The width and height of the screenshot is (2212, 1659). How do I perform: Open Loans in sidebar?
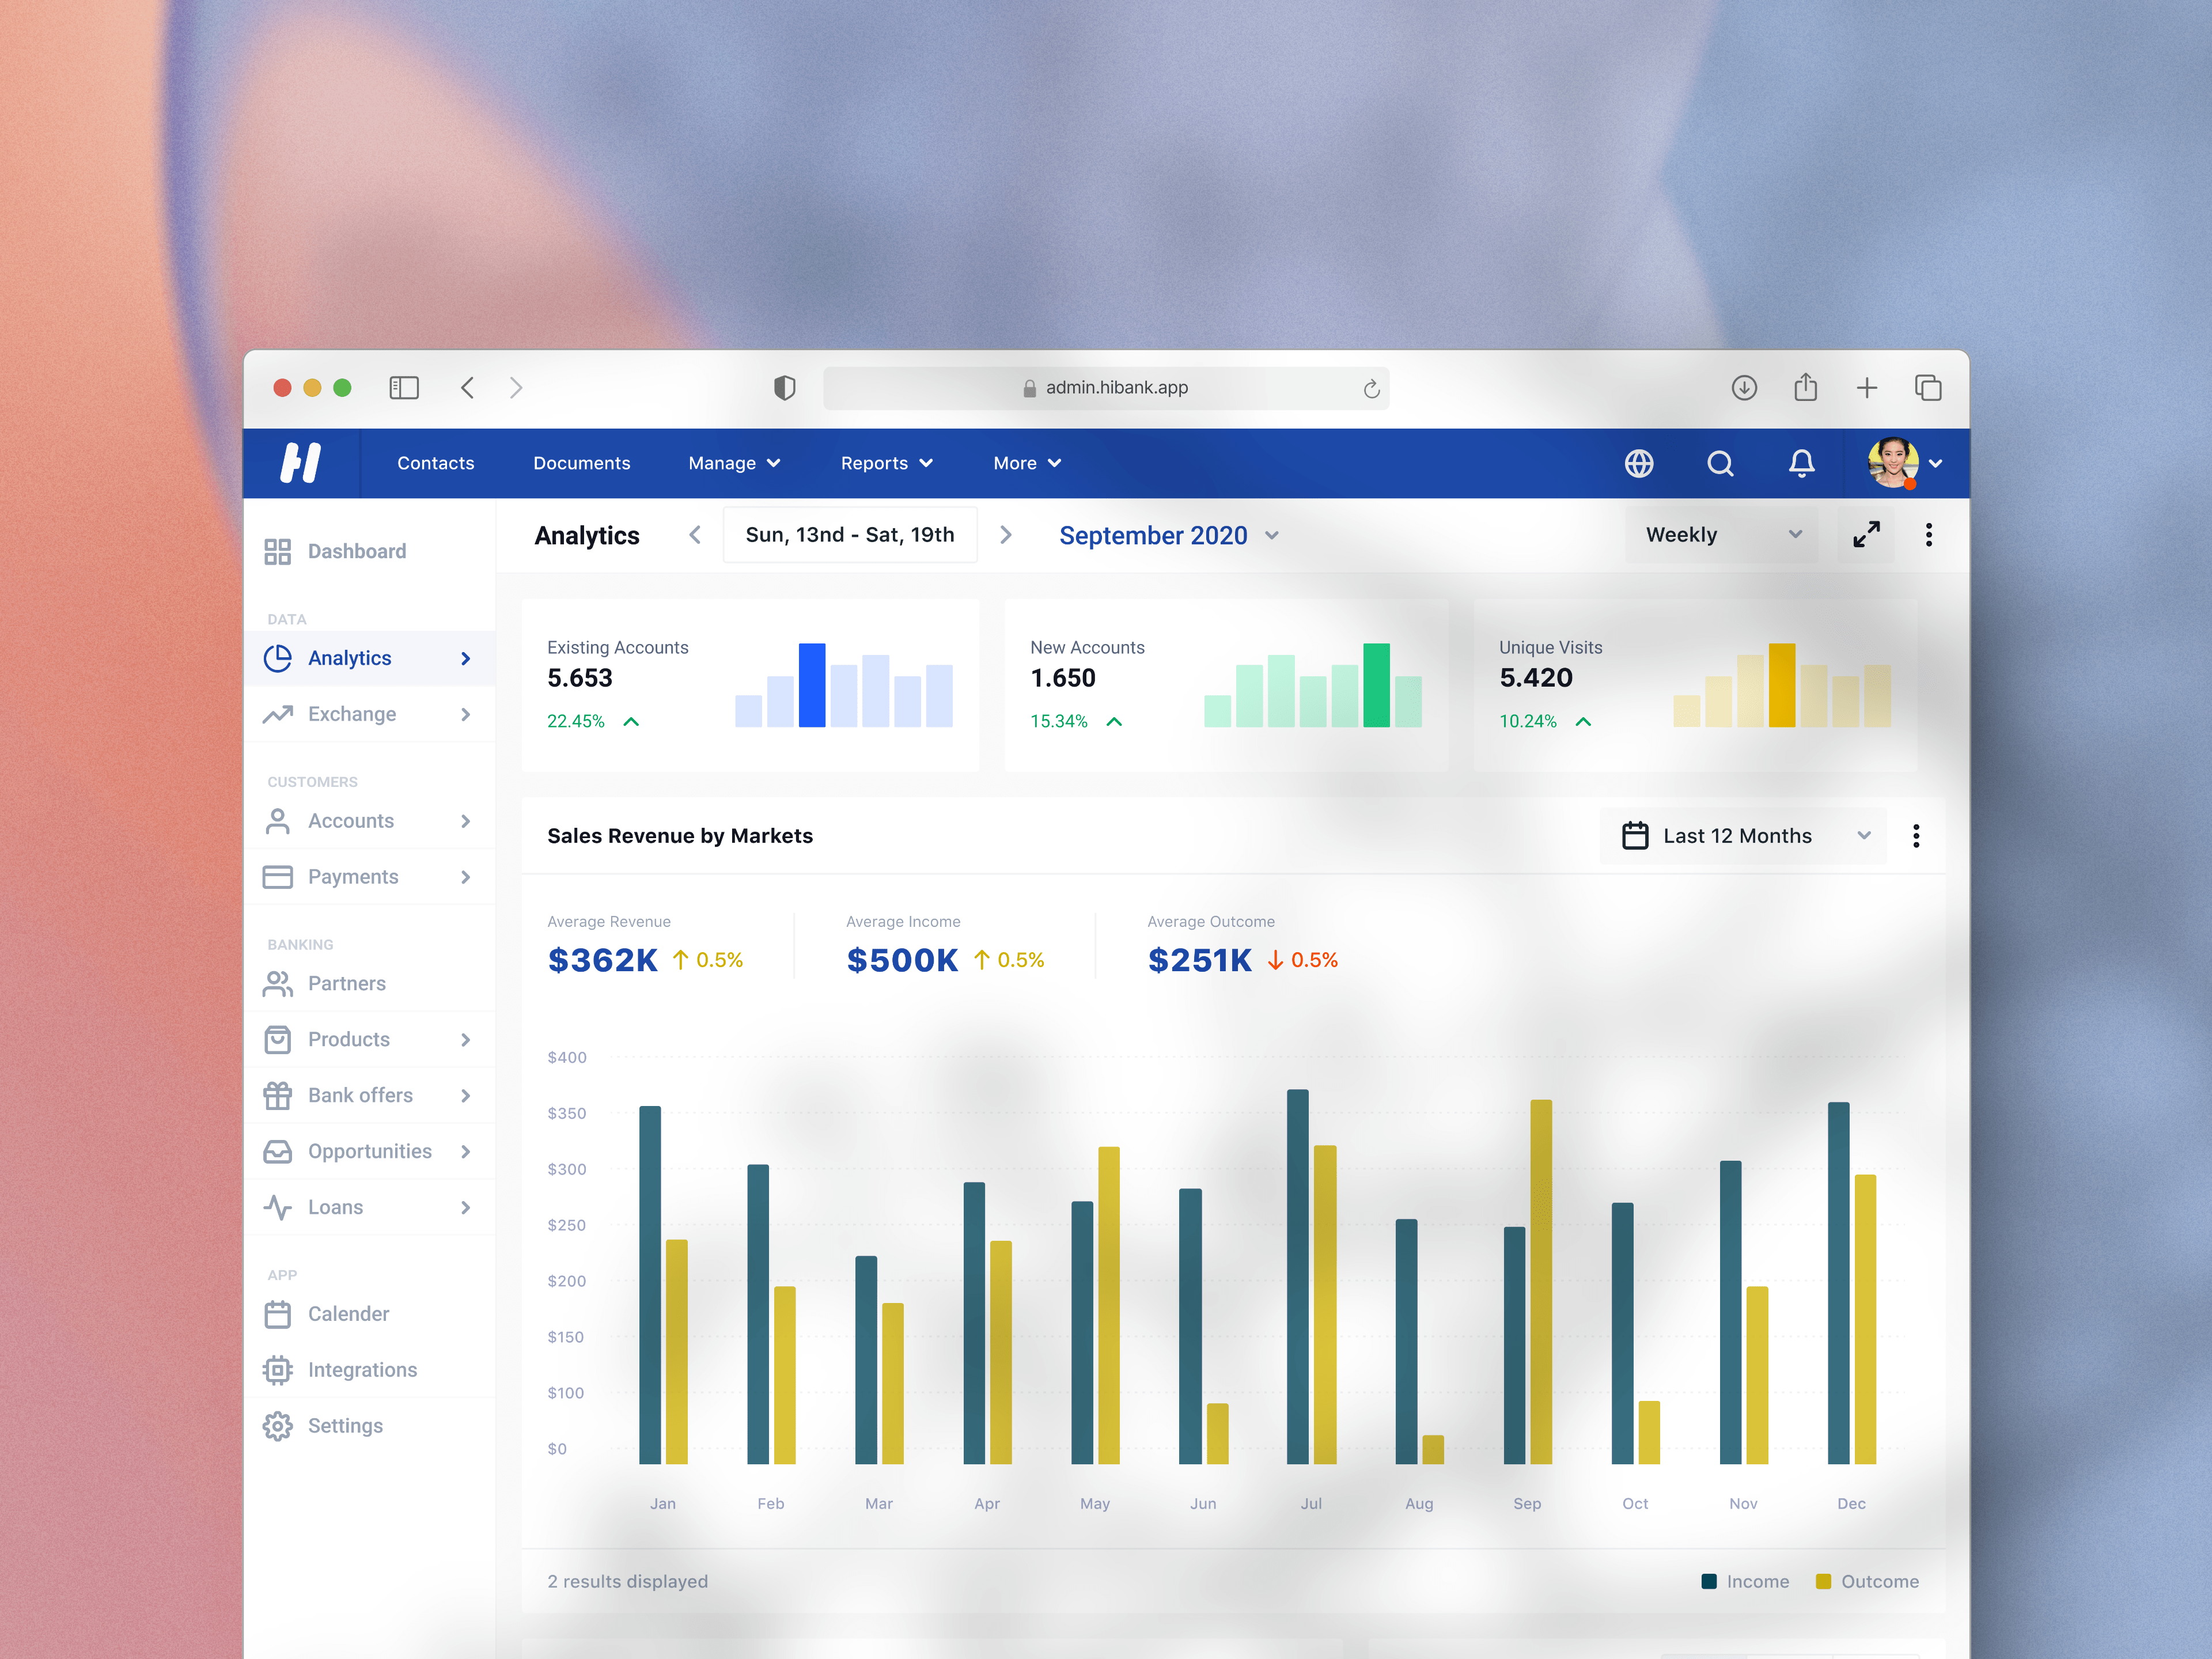(370, 1208)
